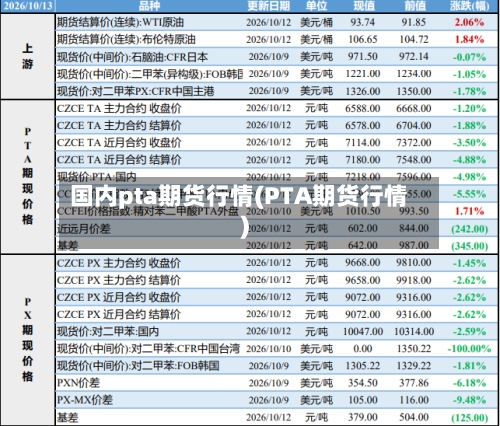Select the 379.00 basis current value
The width and height of the screenshot is (500, 426).
(x=363, y=417)
